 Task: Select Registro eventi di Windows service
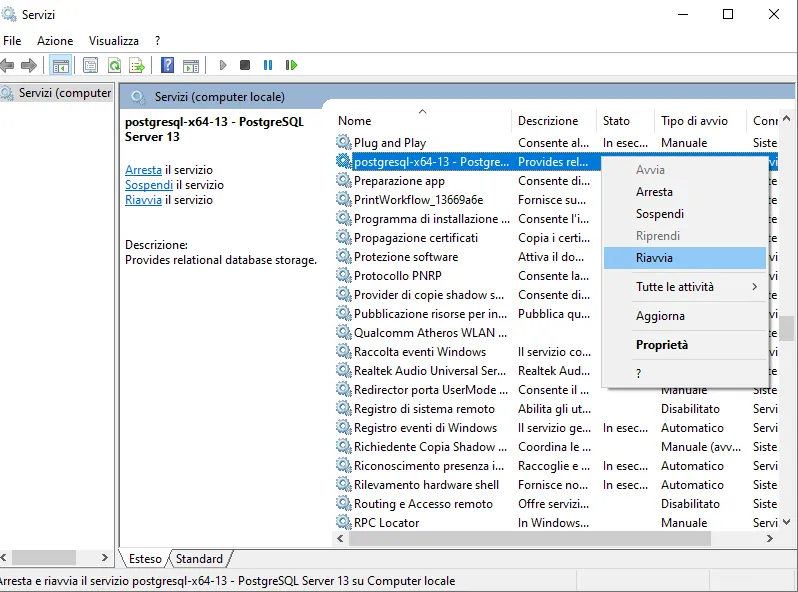click(425, 428)
